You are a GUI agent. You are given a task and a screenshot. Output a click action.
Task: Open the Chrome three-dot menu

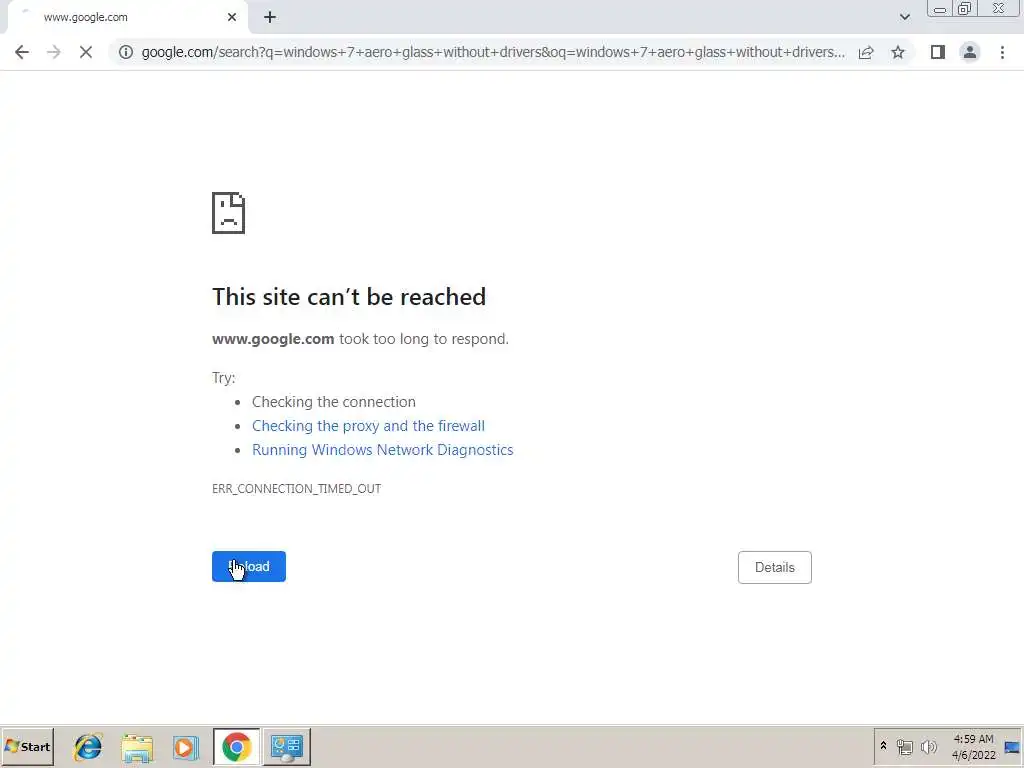tap(1002, 52)
